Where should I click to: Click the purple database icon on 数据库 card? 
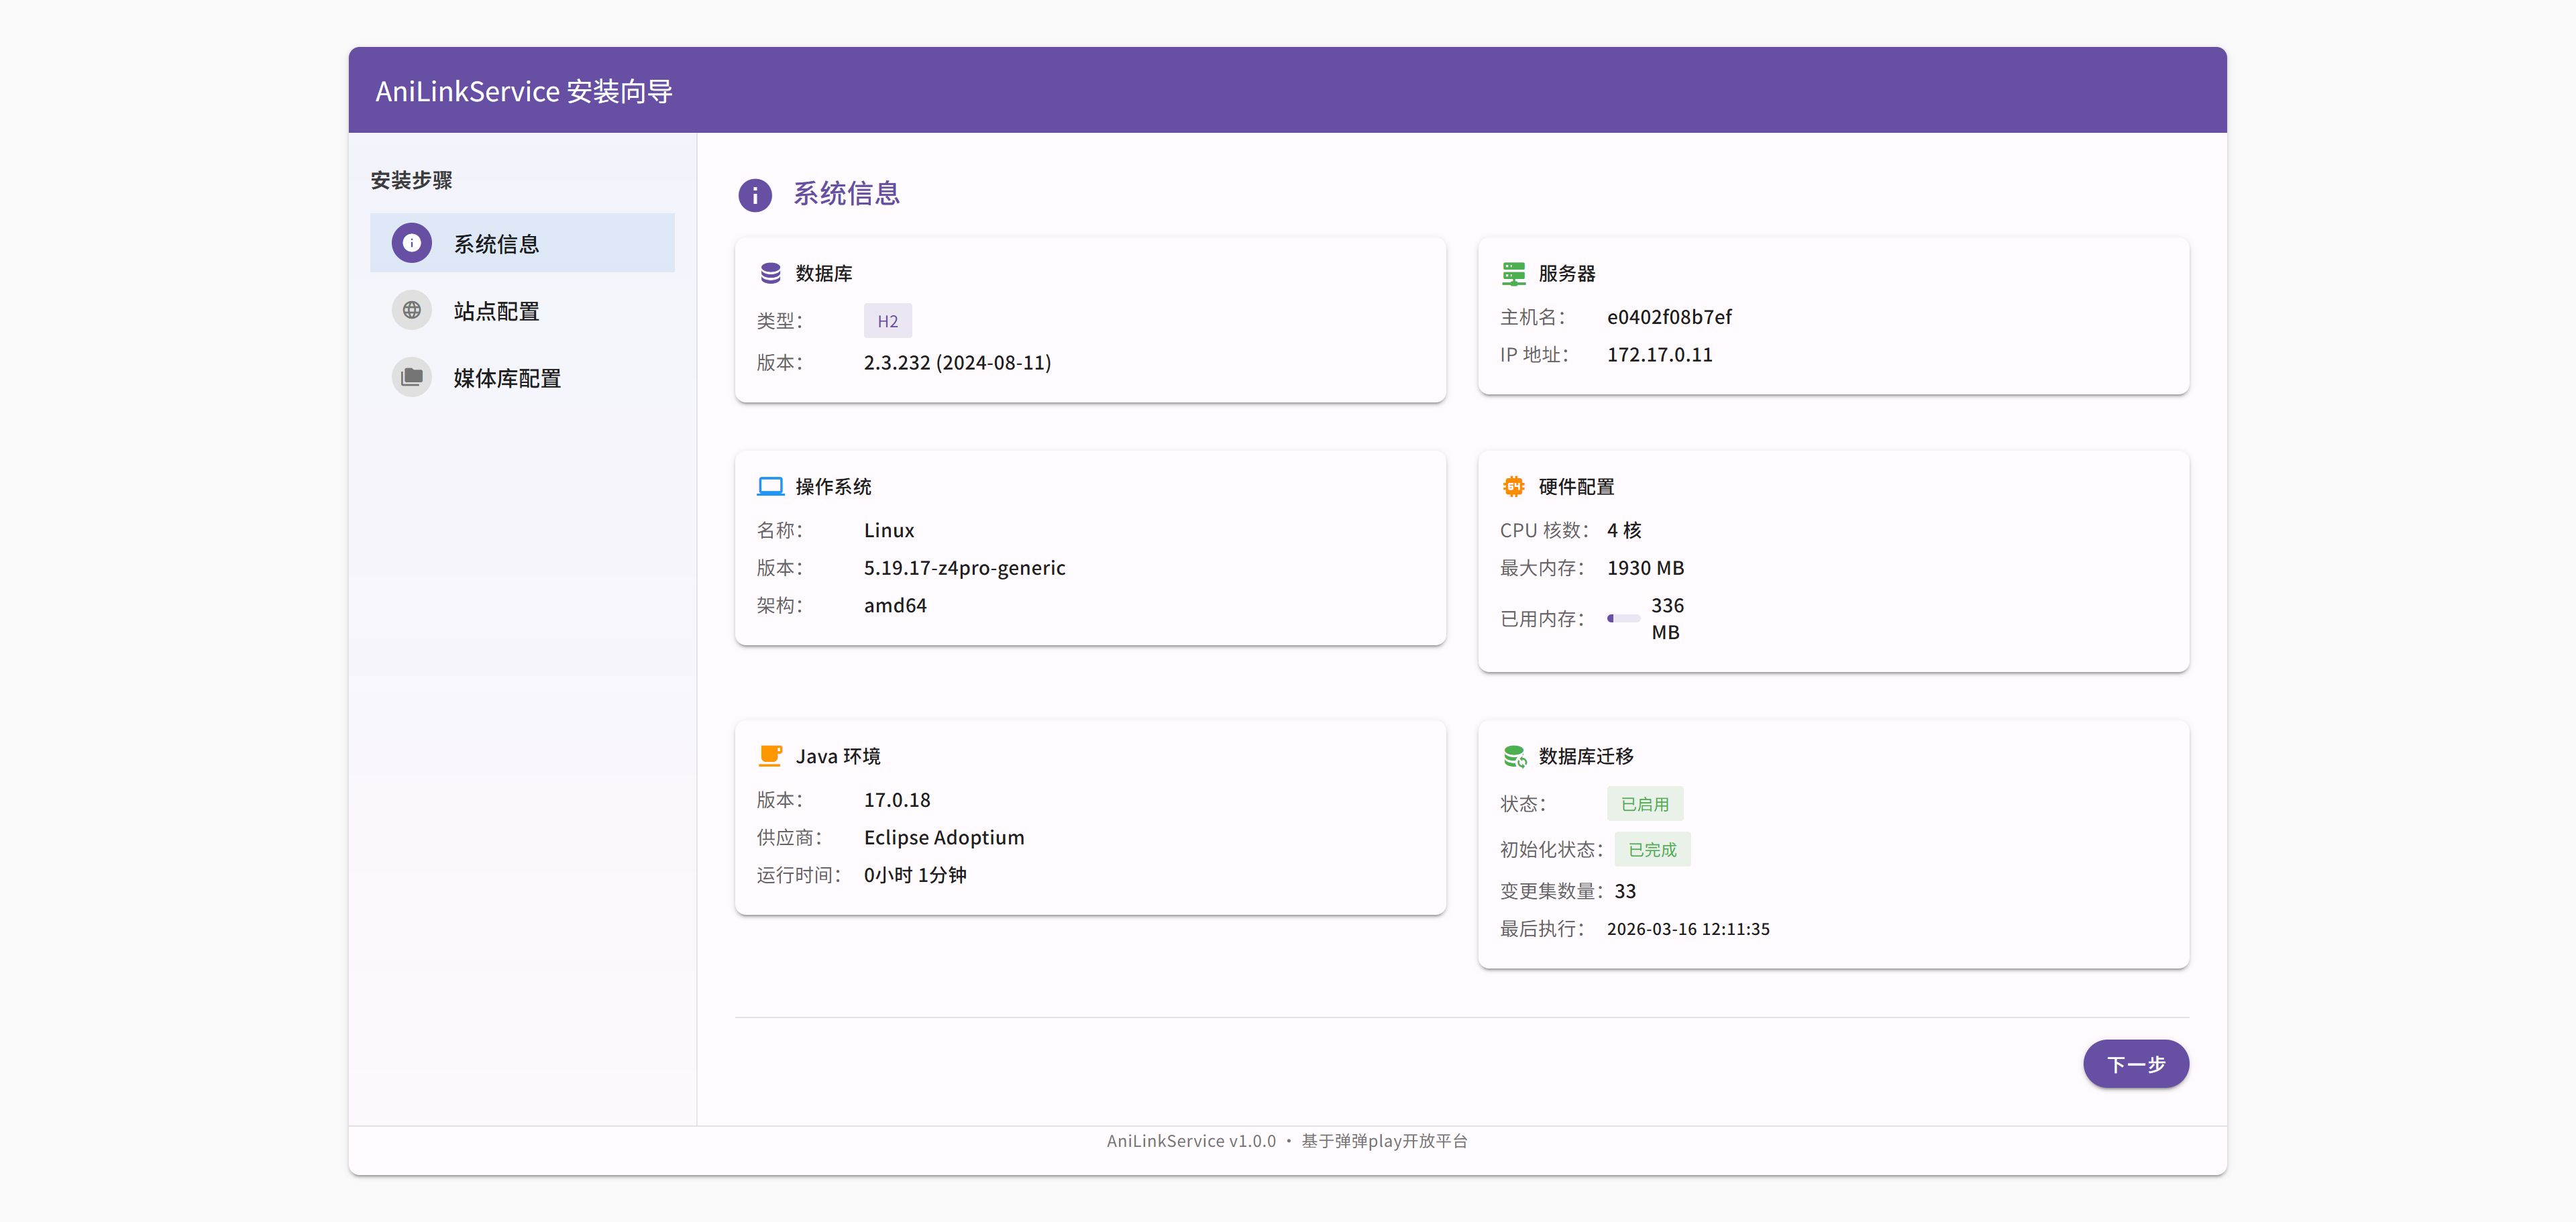pos(770,273)
